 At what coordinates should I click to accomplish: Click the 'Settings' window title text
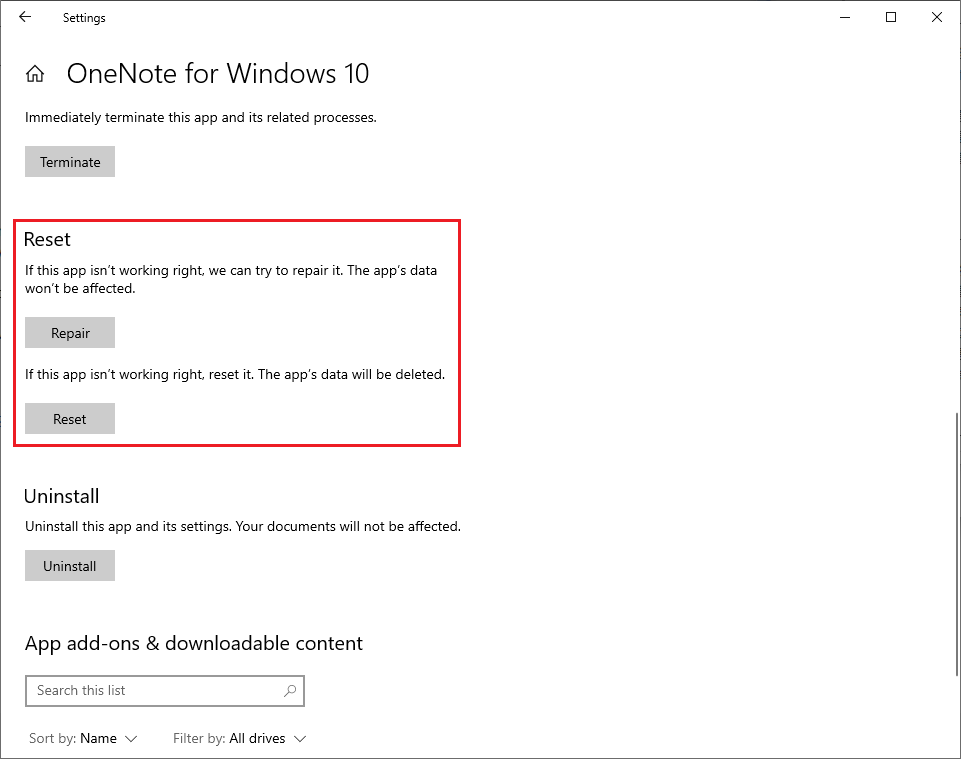84,18
